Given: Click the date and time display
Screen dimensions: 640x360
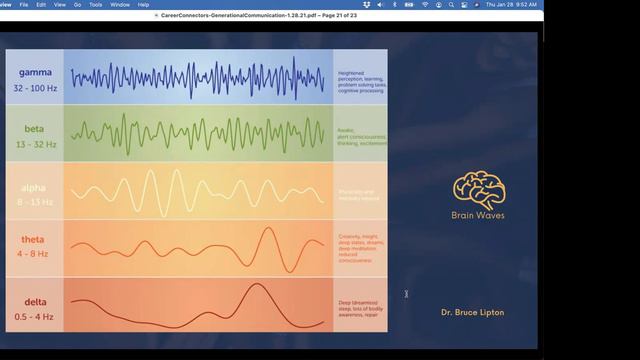Looking at the screenshot, I should (511, 5).
